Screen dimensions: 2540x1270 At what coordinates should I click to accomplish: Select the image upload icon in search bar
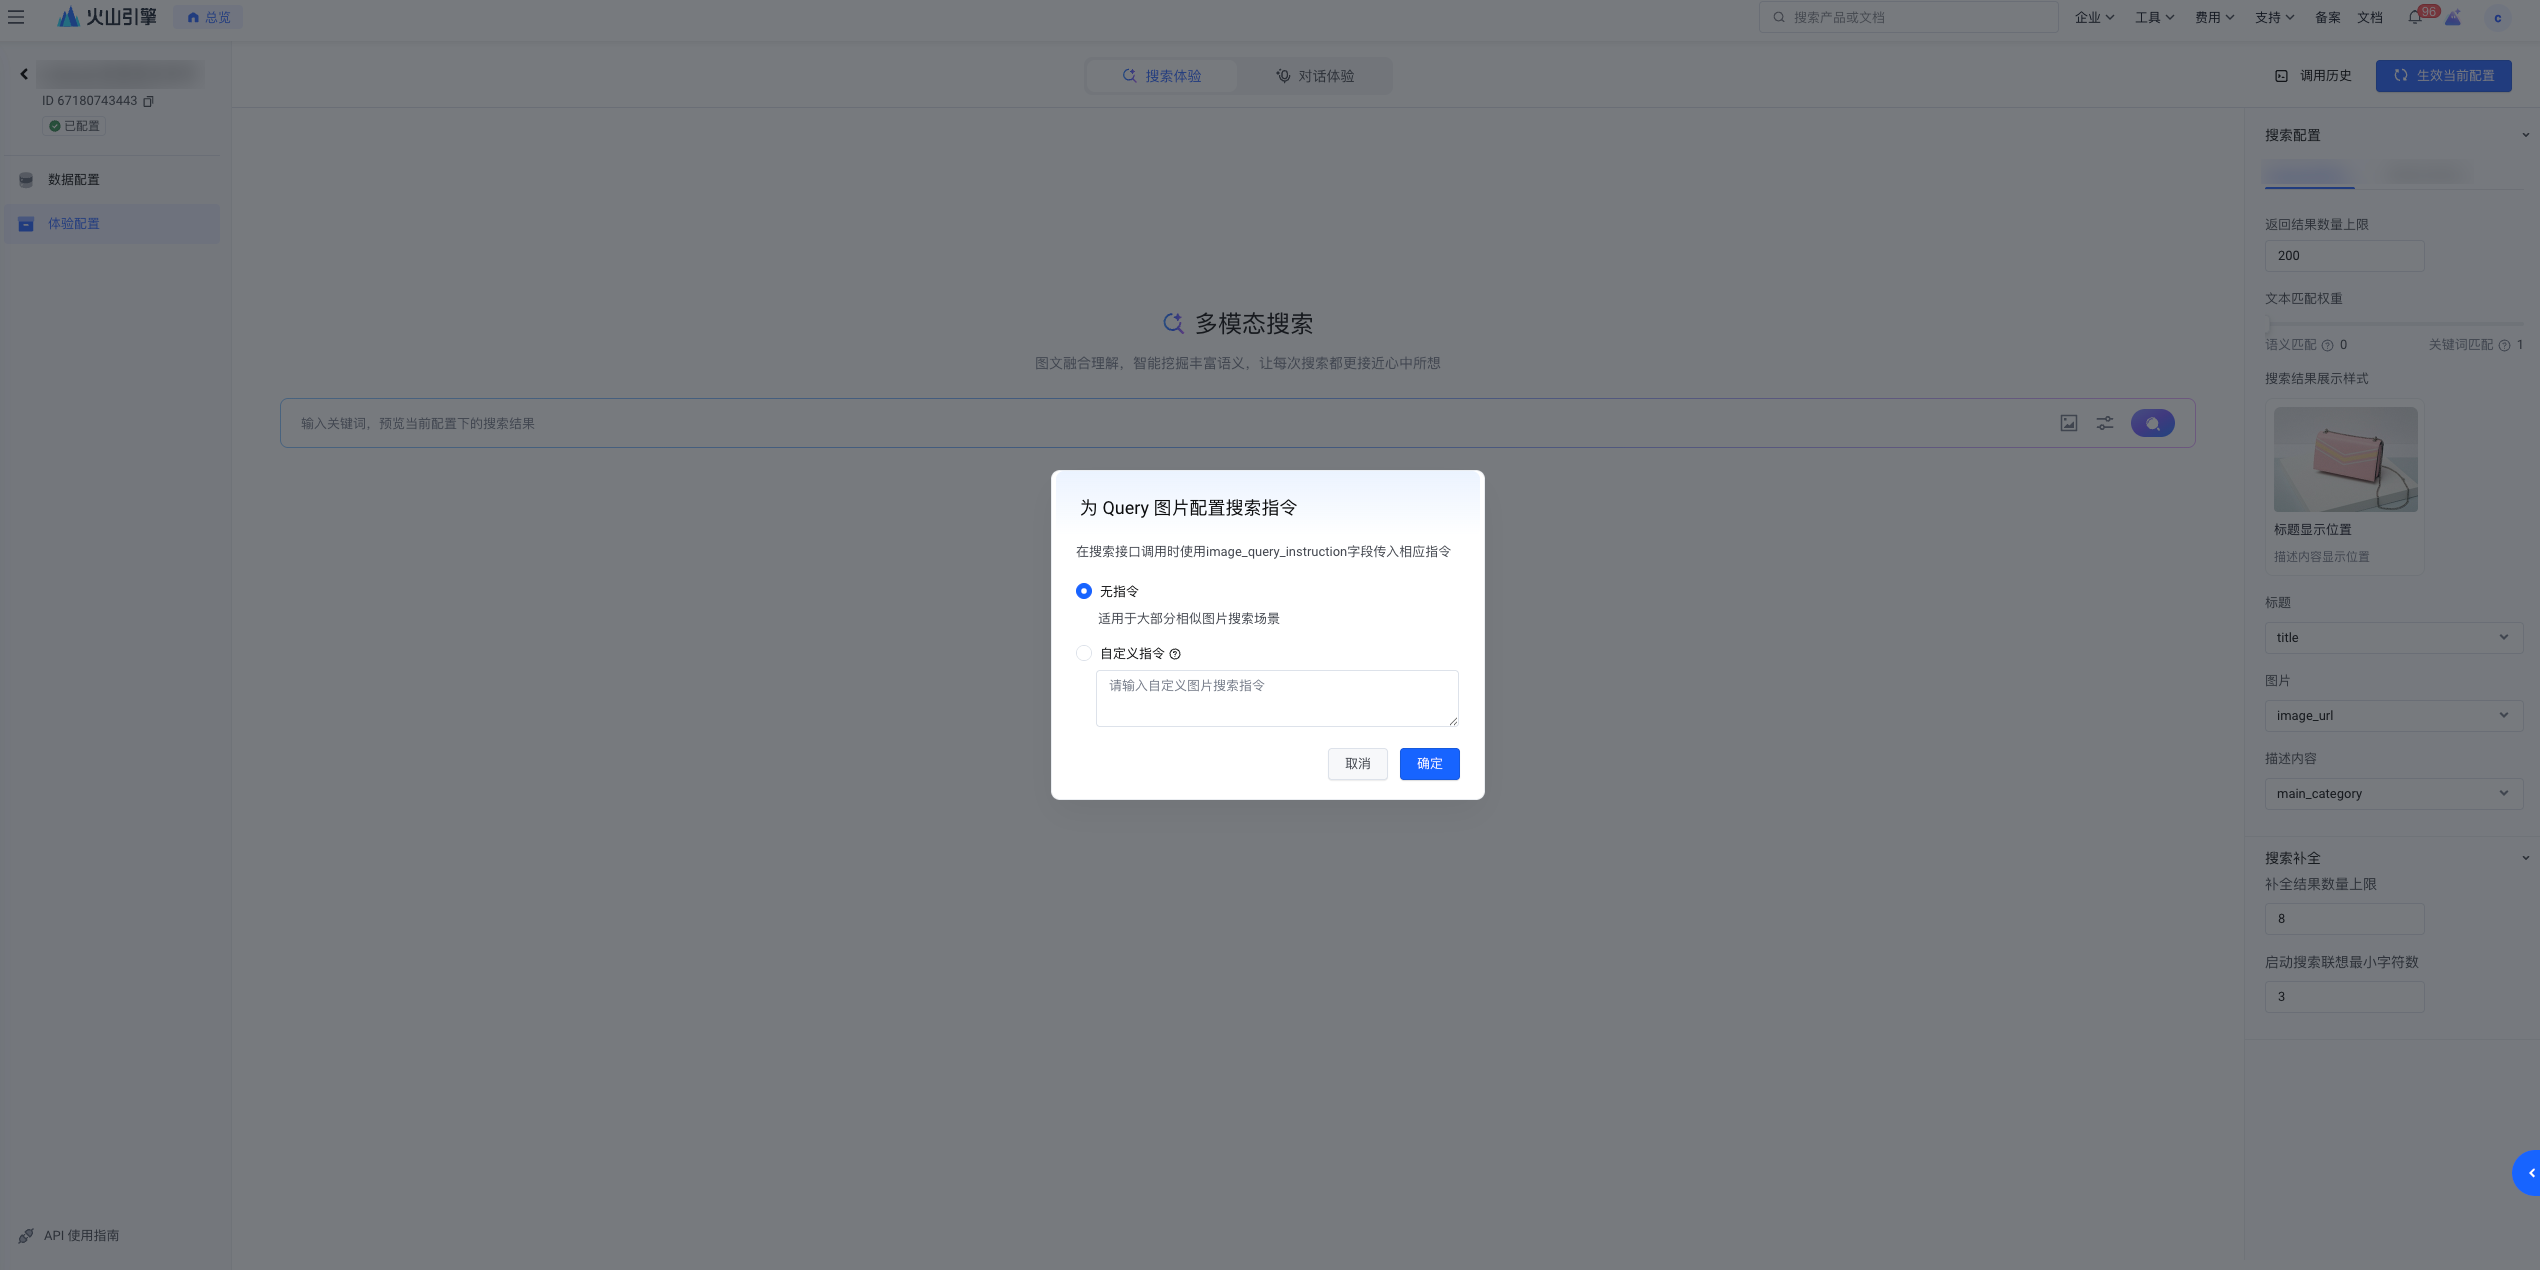2068,422
